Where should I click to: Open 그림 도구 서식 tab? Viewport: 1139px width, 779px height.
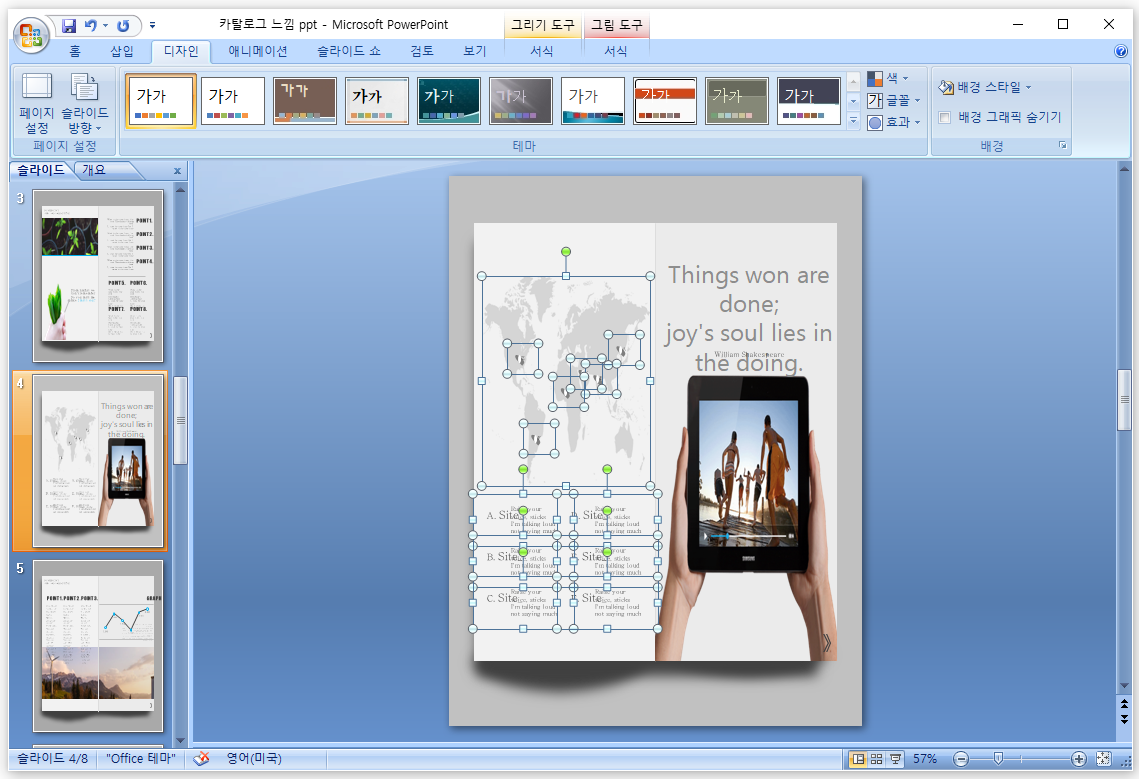[615, 51]
